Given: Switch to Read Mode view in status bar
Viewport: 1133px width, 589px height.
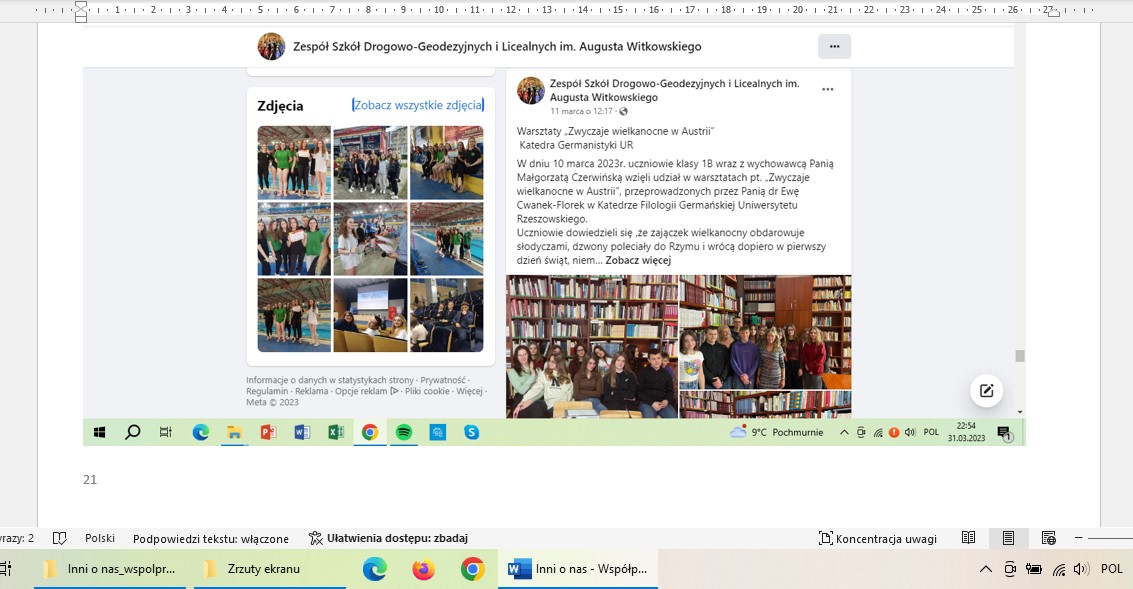Looking at the screenshot, I should 968,538.
